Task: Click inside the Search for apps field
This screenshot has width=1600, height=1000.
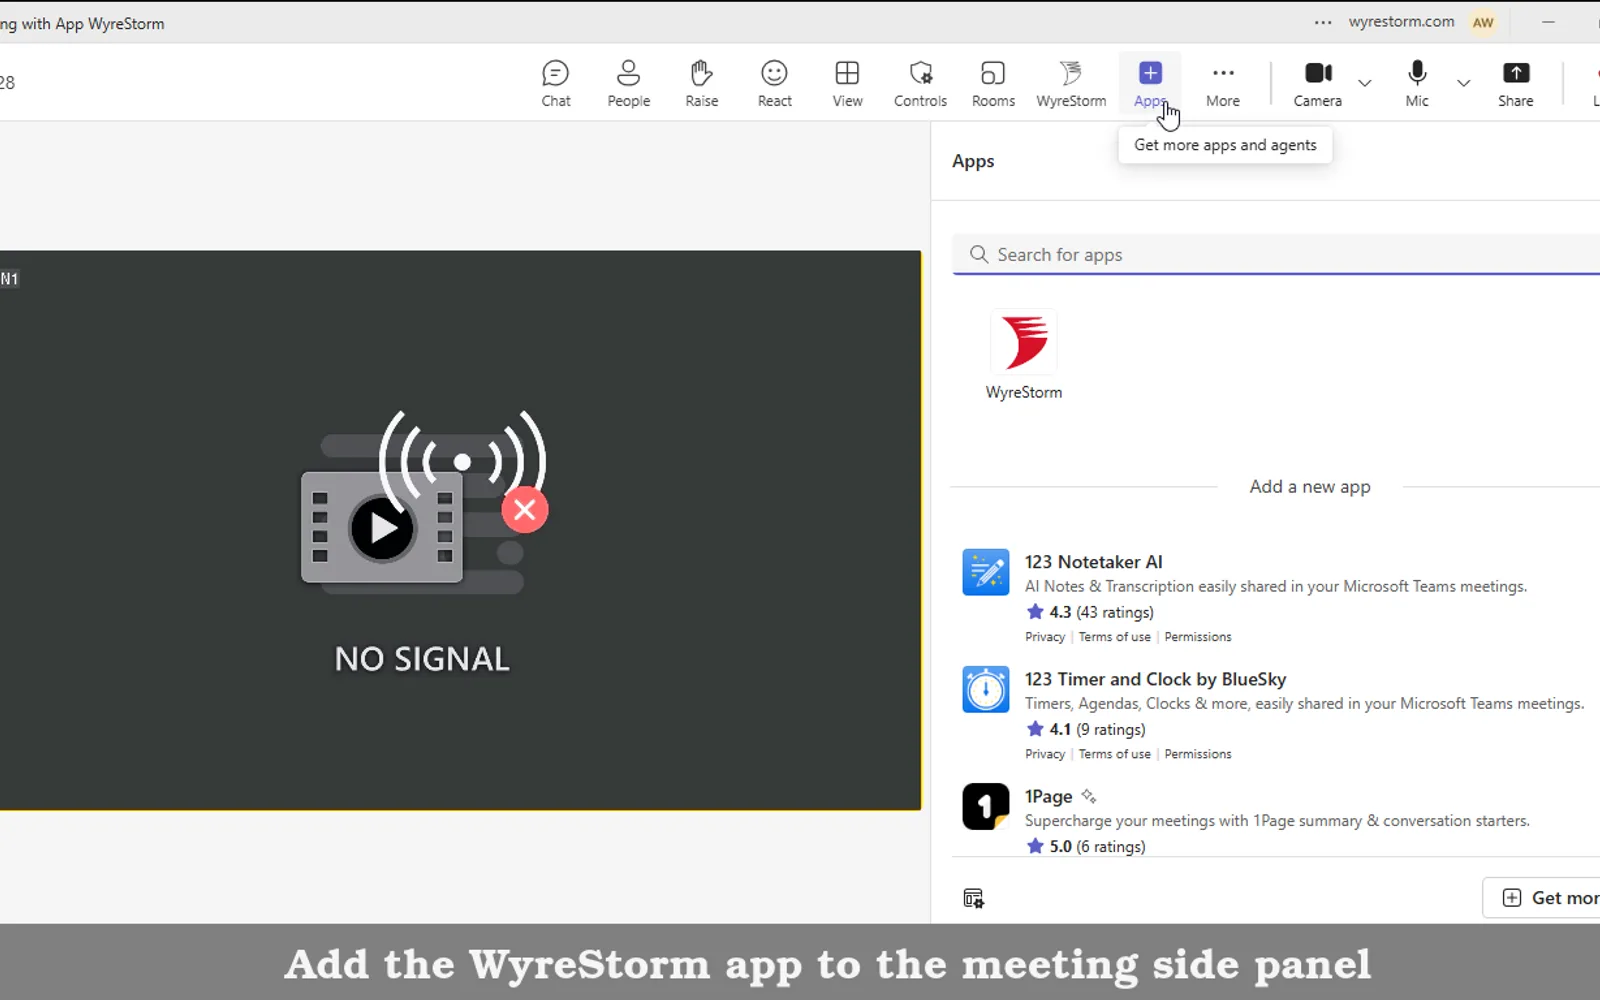Action: coord(1276,254)
